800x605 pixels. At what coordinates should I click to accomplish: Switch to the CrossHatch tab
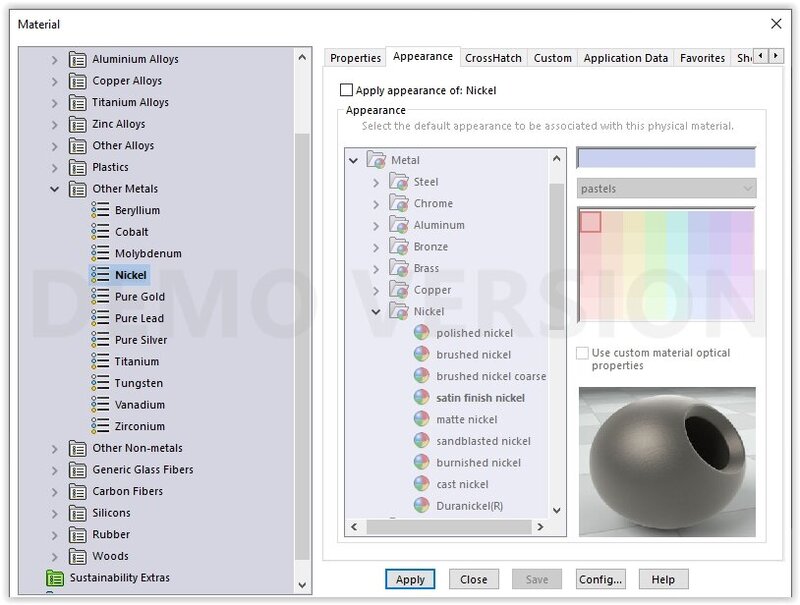pyautogui.click(x=493, y=58)
